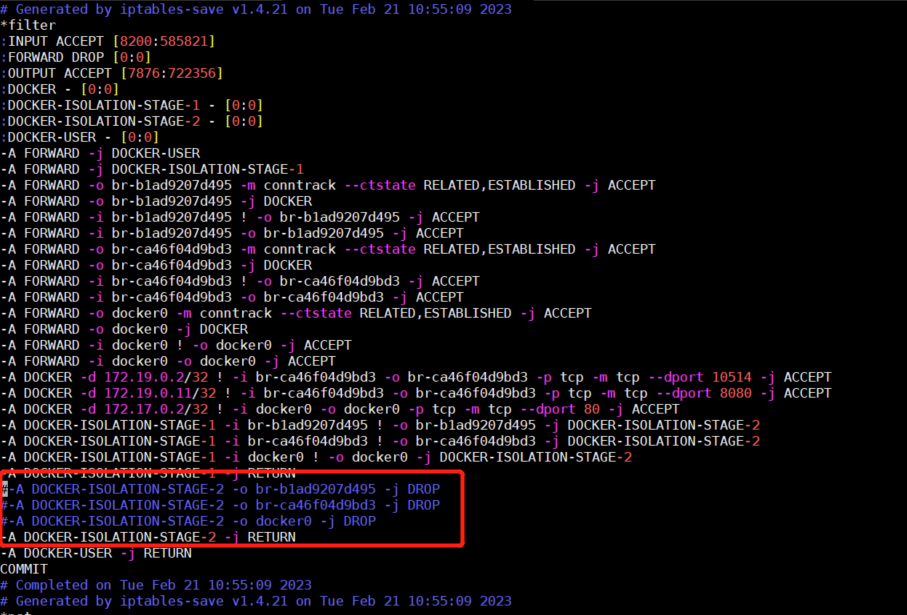Click the DOCKER rule for 172.19.0.2/32

(416, 377)
